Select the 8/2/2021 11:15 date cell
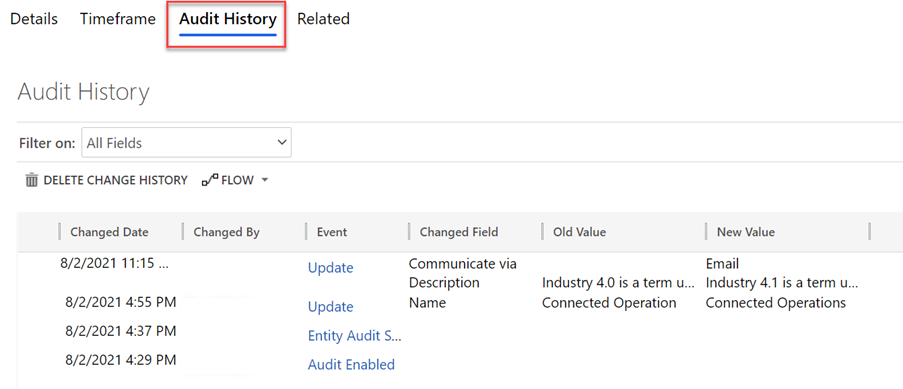The width and height of the screenshot is (903, 389). coord(115,263)
